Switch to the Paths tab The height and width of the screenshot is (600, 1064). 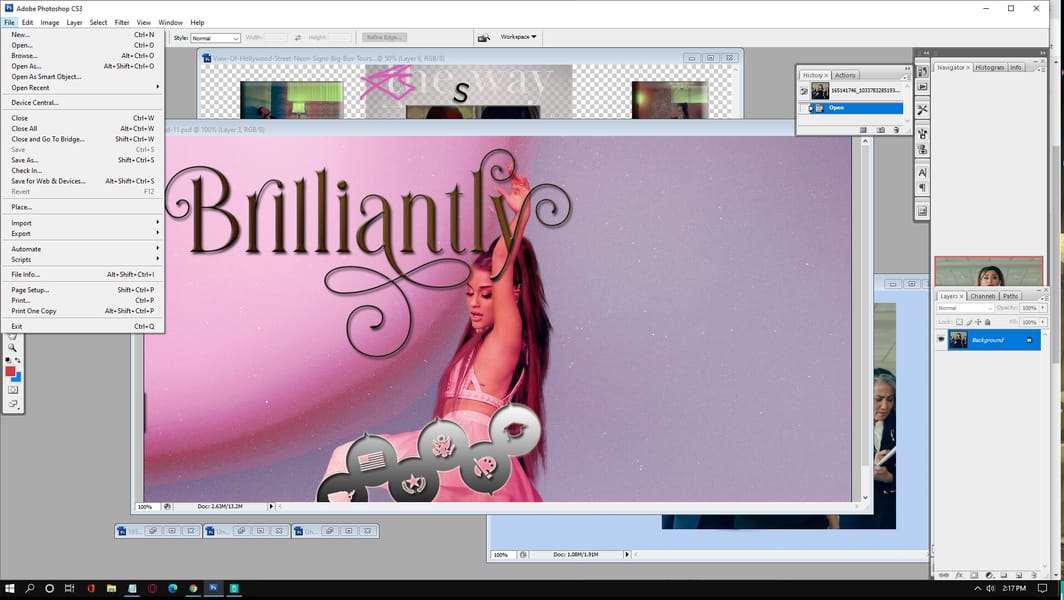pyautogui.click(x=1010, y=296)
